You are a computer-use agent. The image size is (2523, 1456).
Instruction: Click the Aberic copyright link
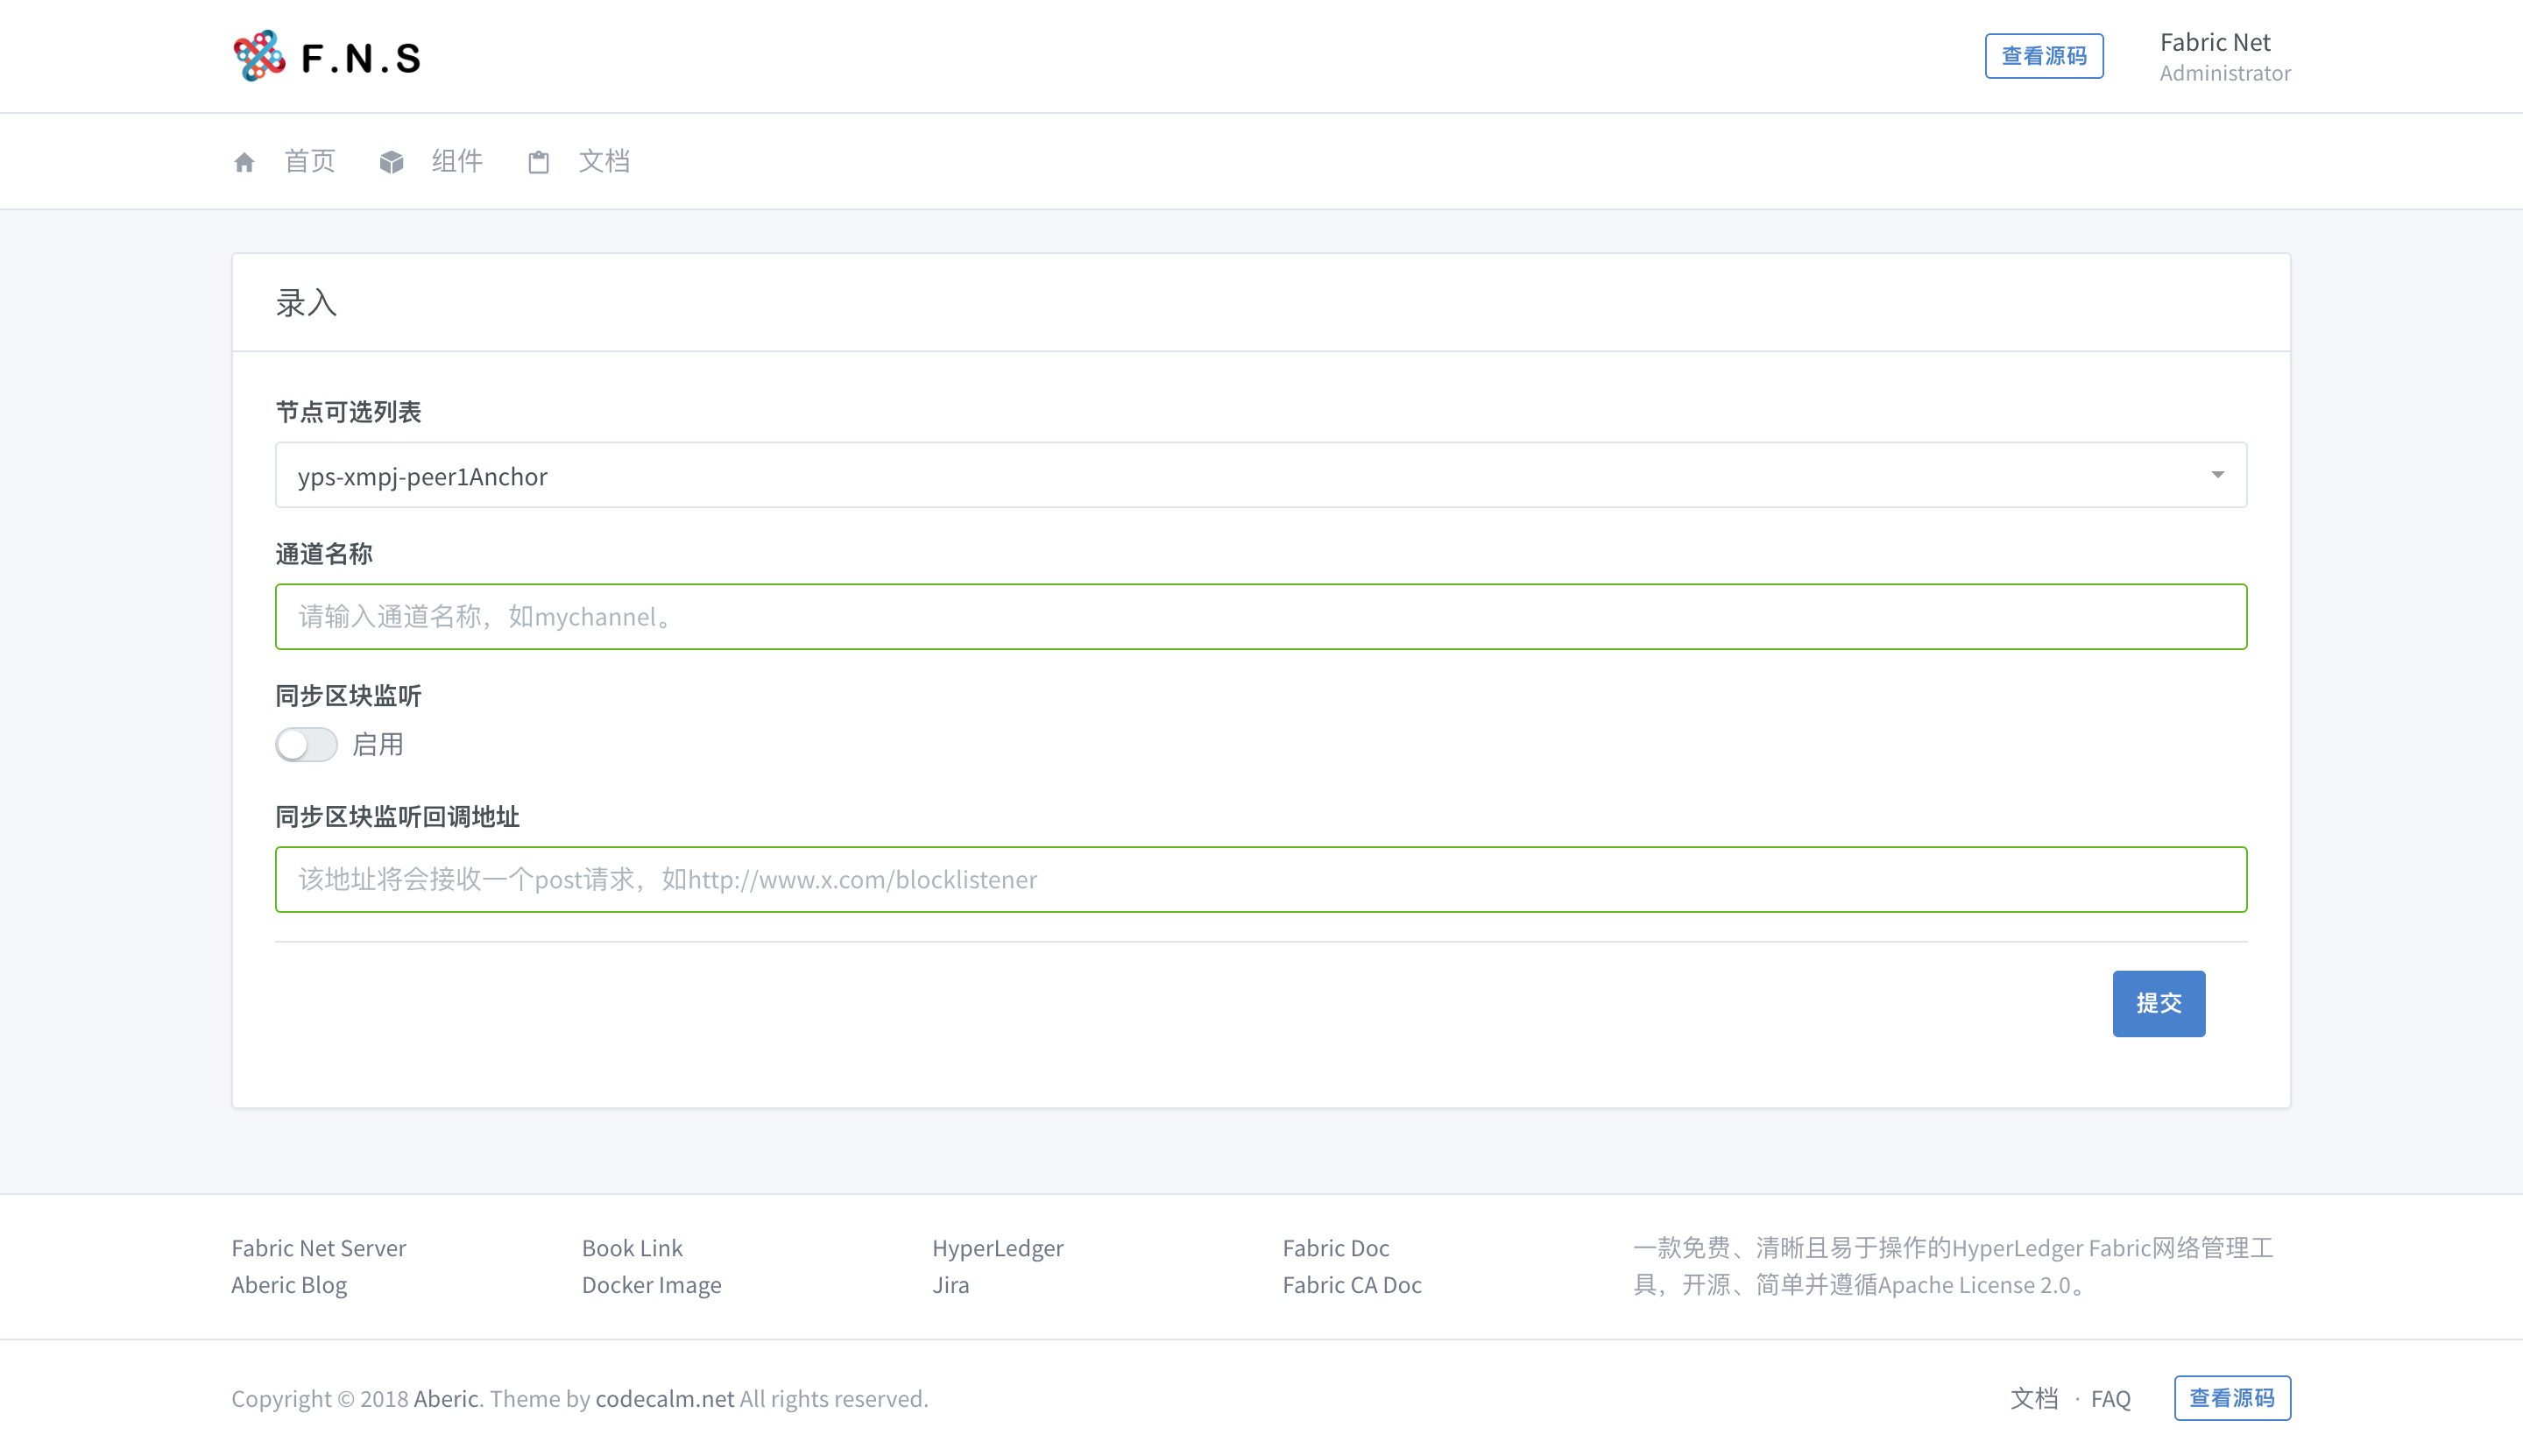pos(445,1399)
